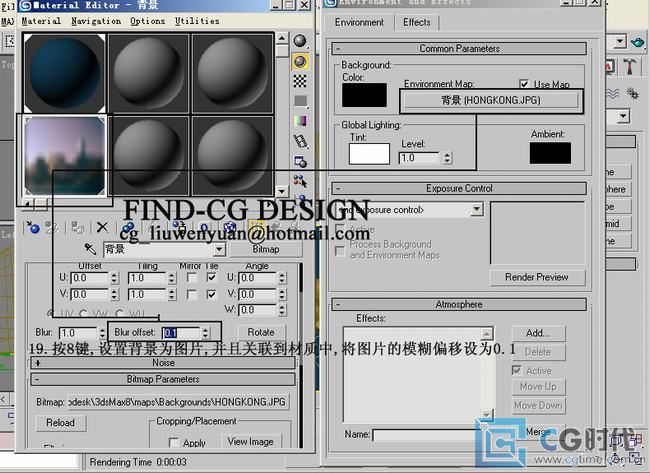Screen dimensions: 650x473
Task: Pick material with the eyedropper icon
Action: point(90,249)
